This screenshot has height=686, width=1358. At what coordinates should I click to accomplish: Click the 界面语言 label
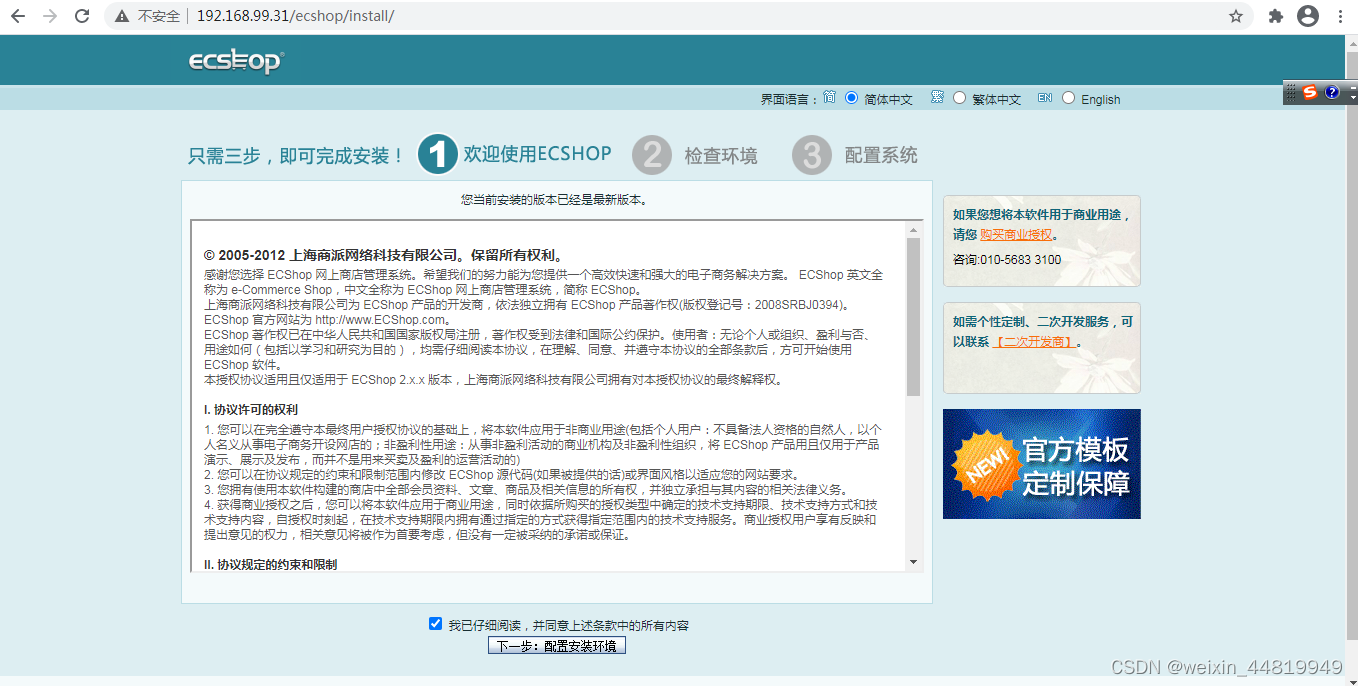click(789, 99)
